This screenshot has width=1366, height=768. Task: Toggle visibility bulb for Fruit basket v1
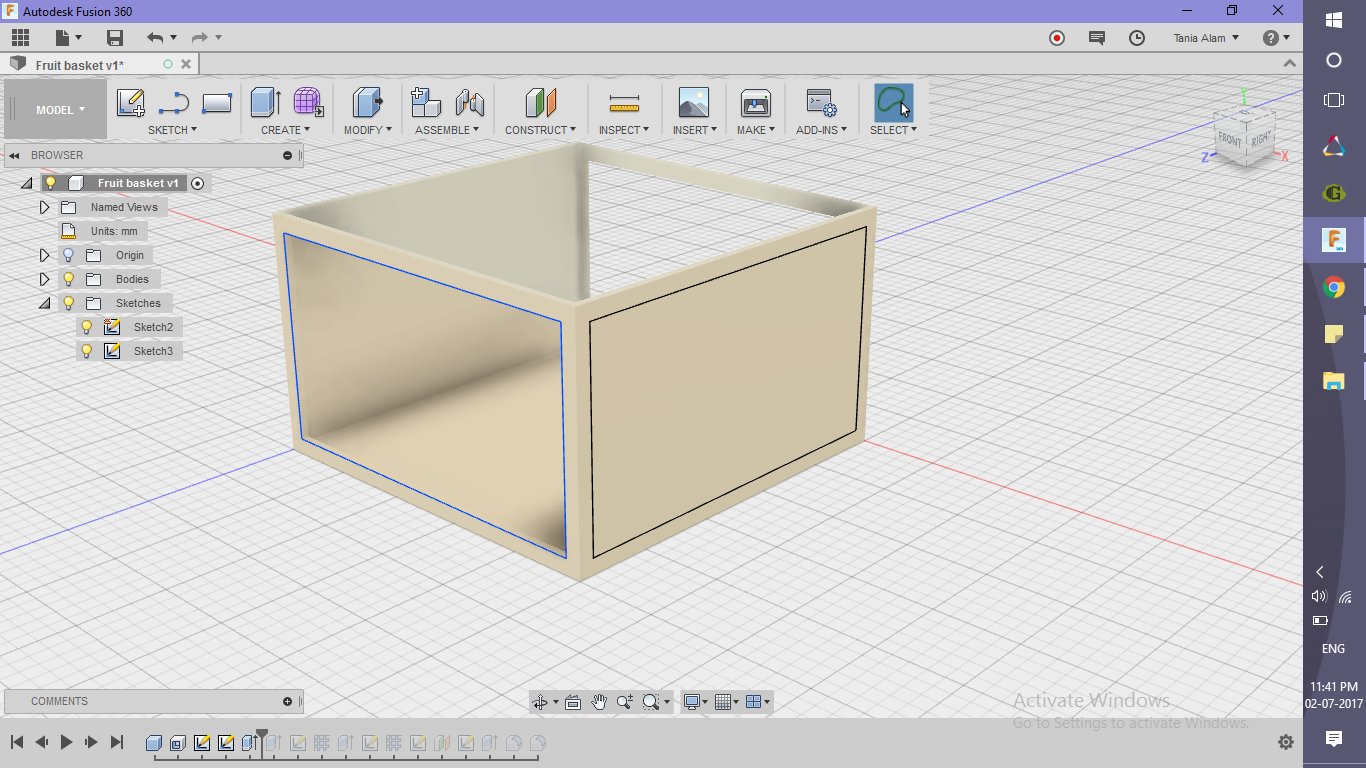tap(50, 183)
